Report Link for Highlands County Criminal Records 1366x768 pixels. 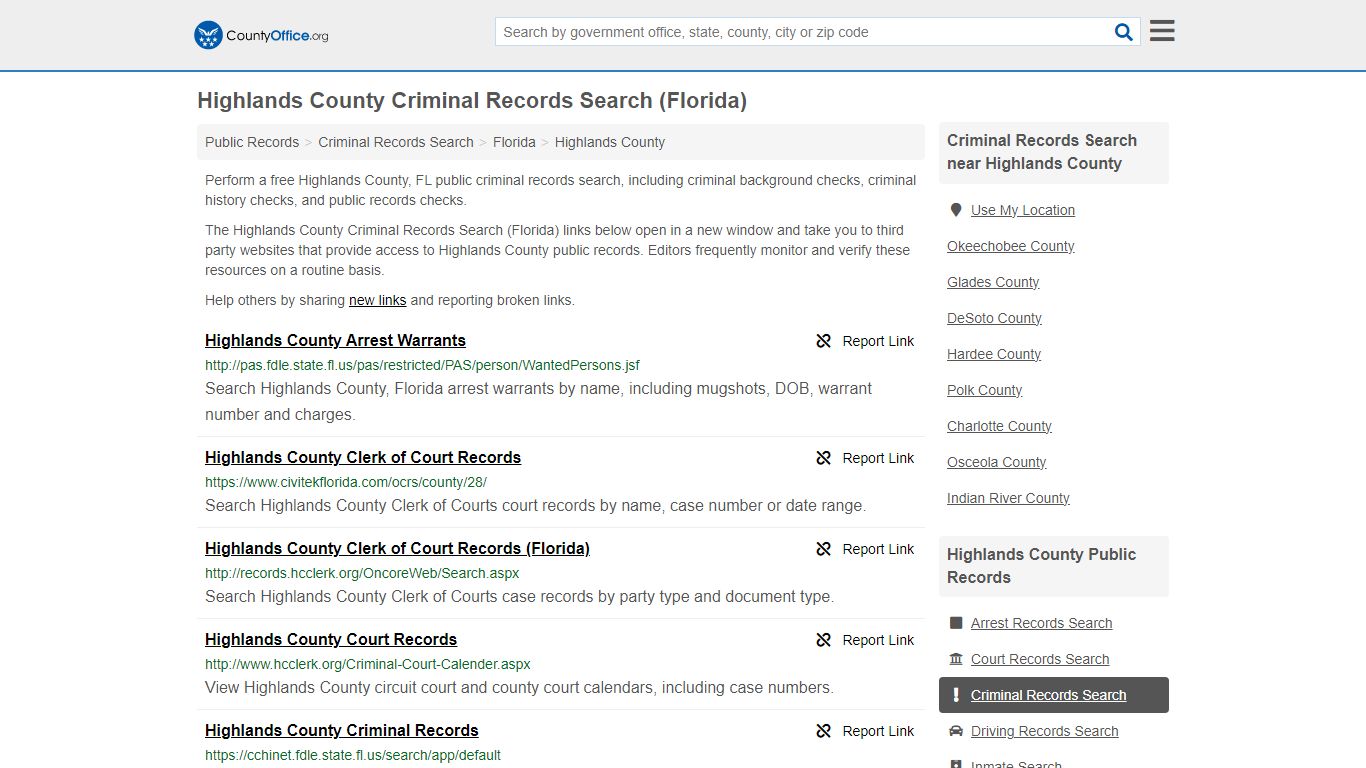click(878, 731)
